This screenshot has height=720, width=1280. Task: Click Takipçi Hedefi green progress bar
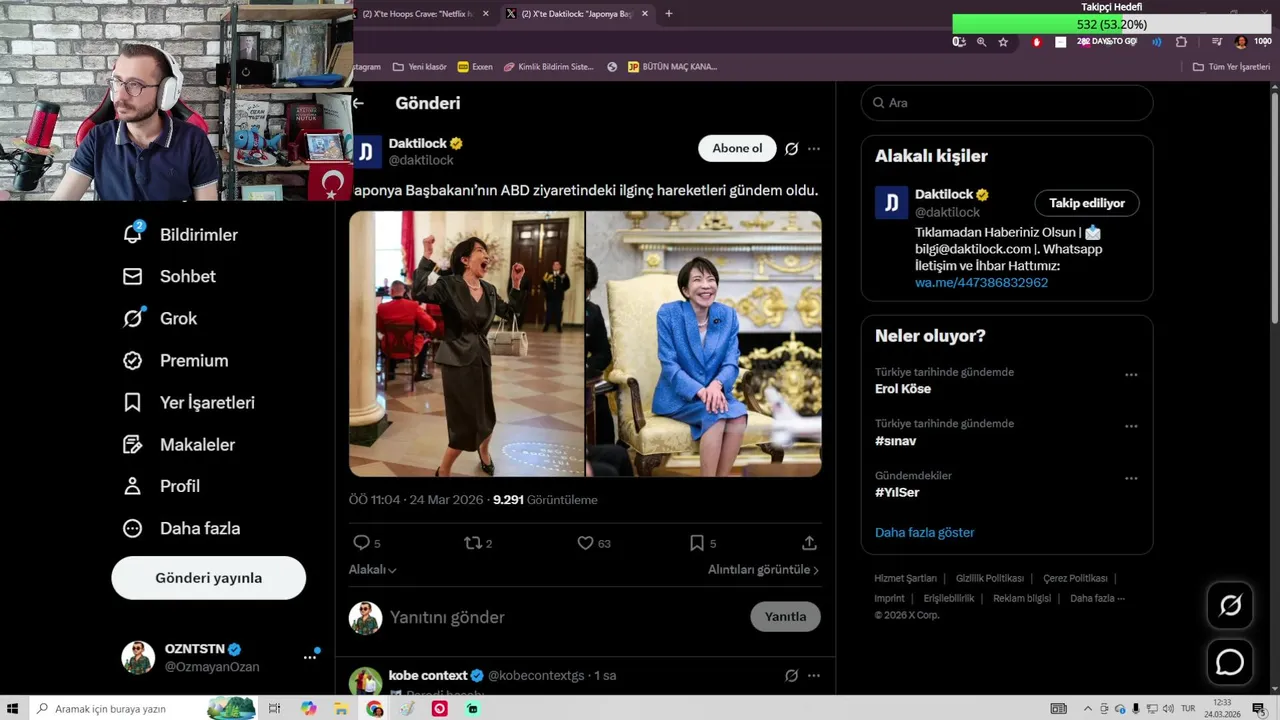click(x=1112, y=24)
